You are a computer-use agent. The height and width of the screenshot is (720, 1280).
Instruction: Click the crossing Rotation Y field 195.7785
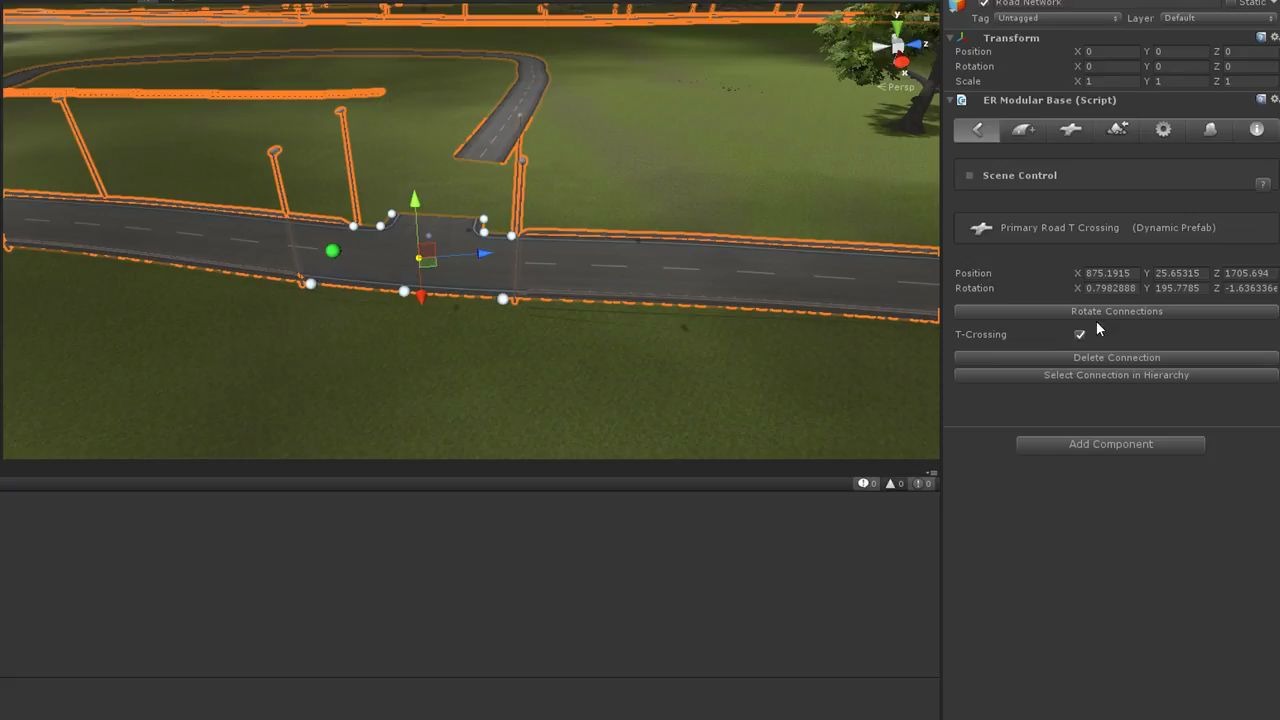click(1182, 288)
